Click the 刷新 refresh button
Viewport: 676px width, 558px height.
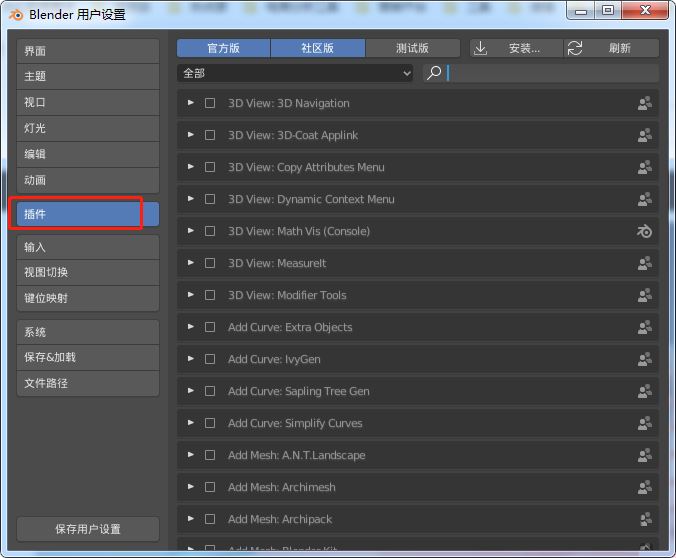coord(611,48)
